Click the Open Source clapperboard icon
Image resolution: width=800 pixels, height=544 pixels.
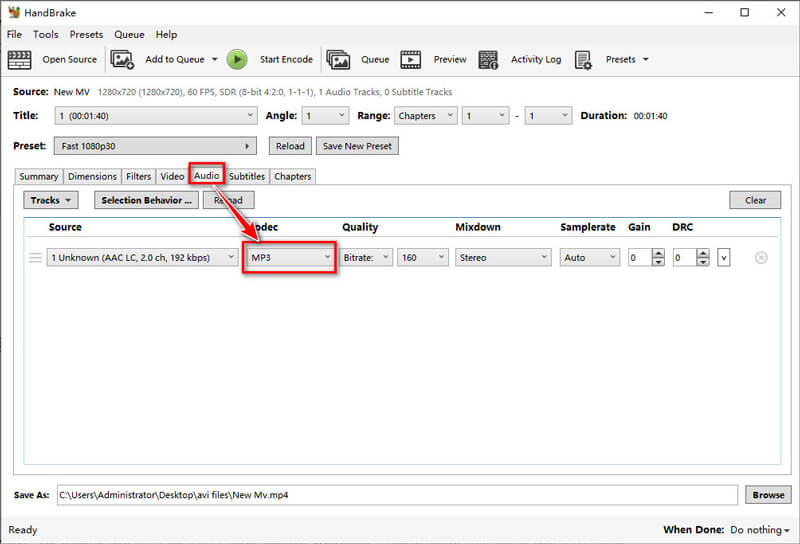pyautogui.click(x=19, y=60)
